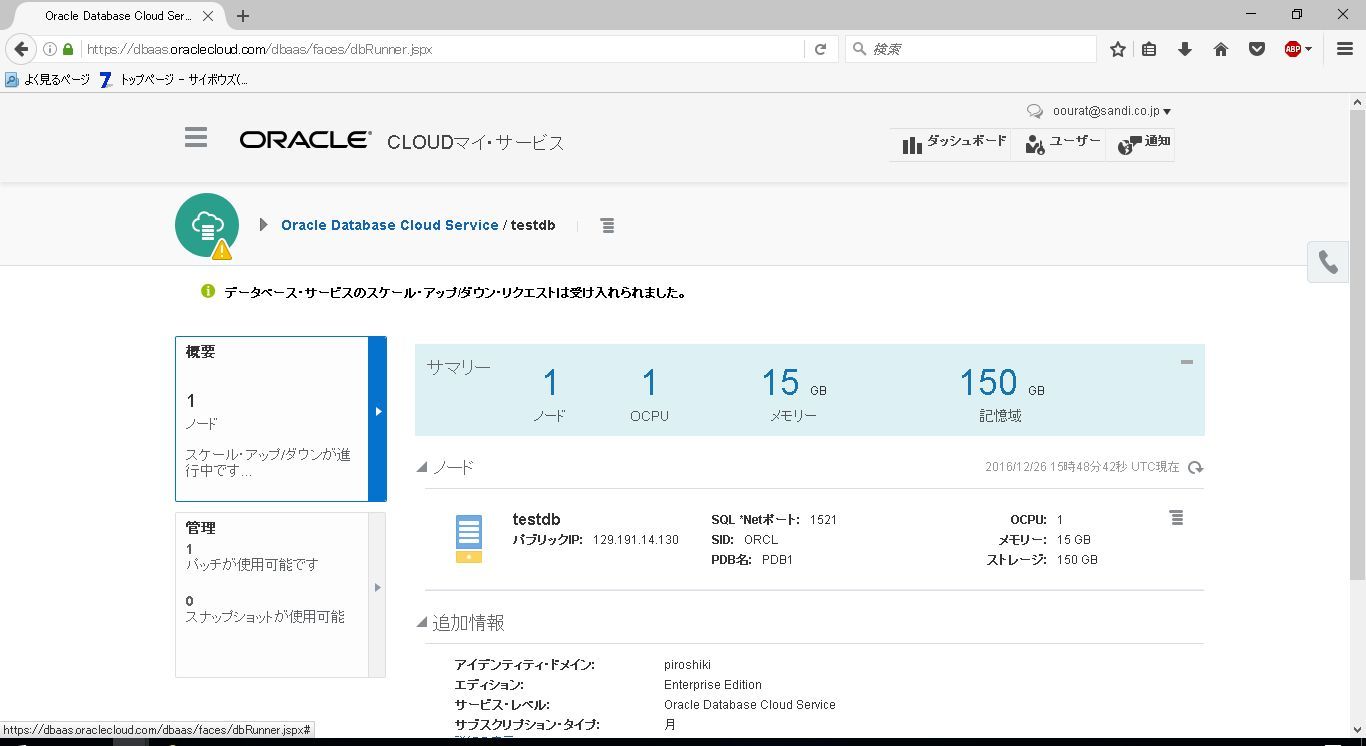1366x746 pixels.
Task: Click the phone contact icon
Action: pyautogui.click(x=1328, y=262)
